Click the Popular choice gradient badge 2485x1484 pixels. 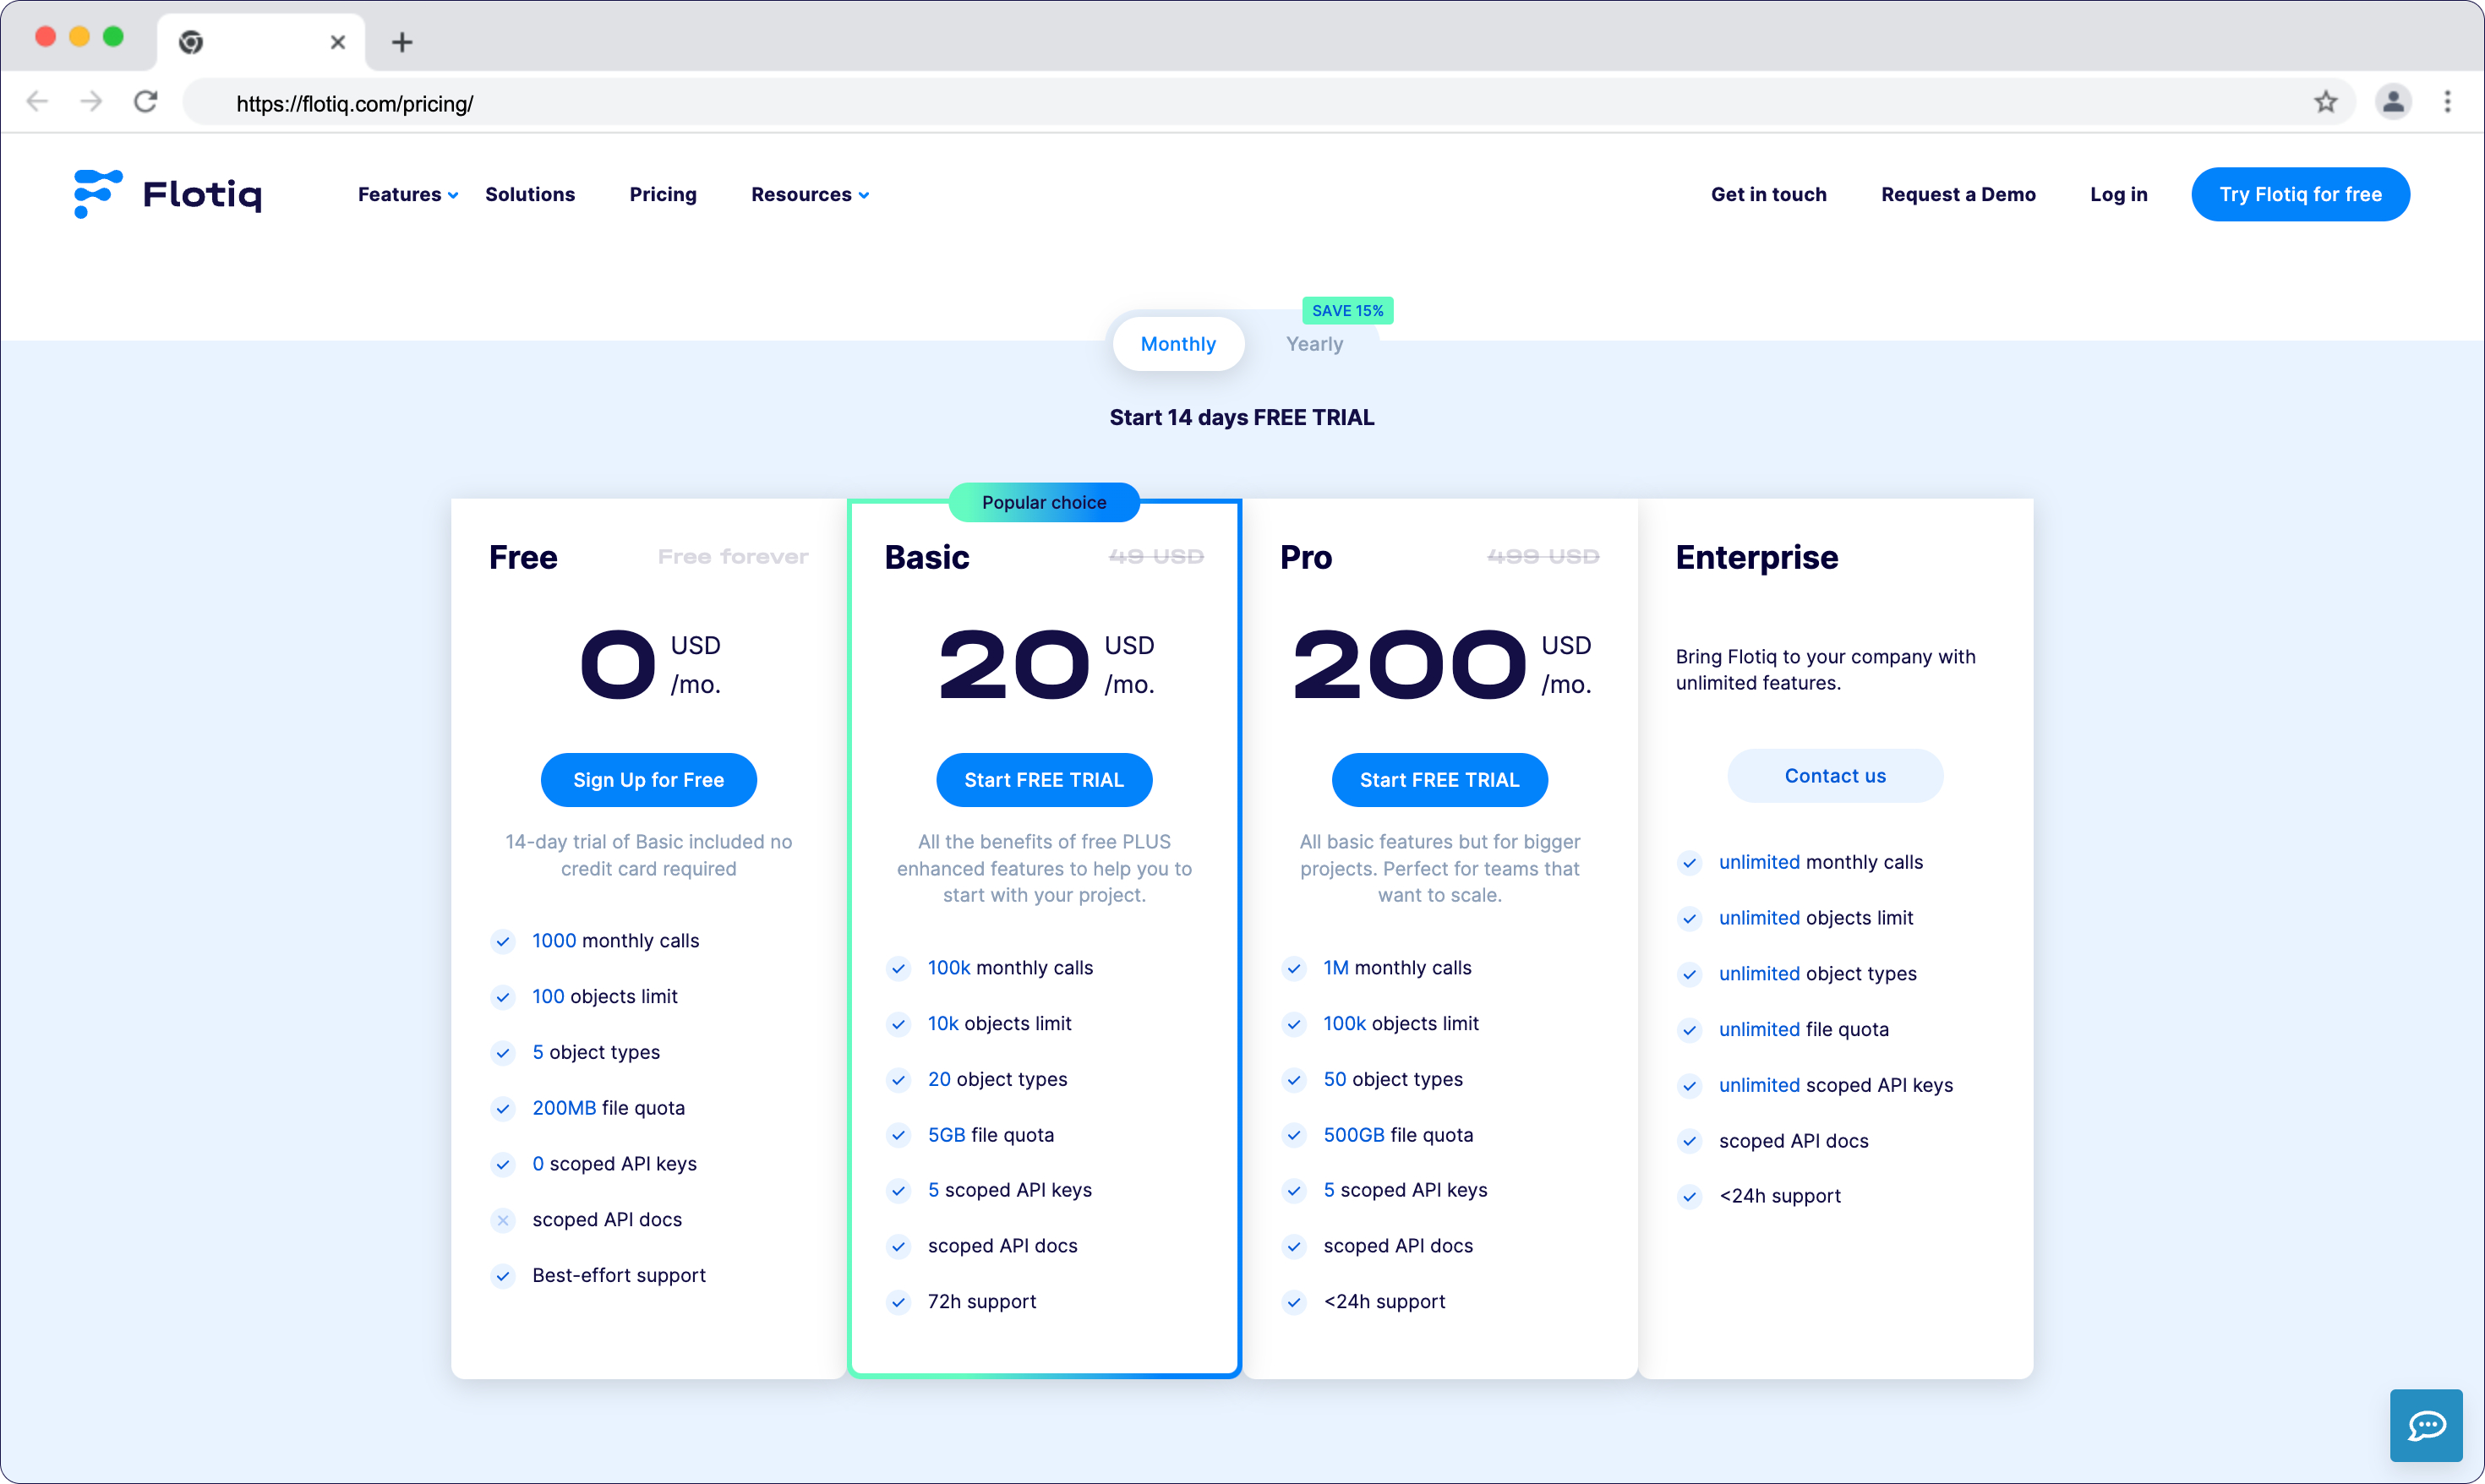[1043, 503]
